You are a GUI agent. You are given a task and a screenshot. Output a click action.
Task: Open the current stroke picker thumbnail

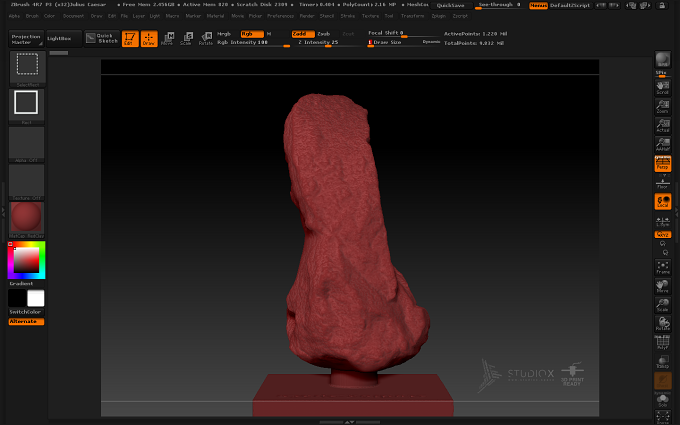pos(26,103)
